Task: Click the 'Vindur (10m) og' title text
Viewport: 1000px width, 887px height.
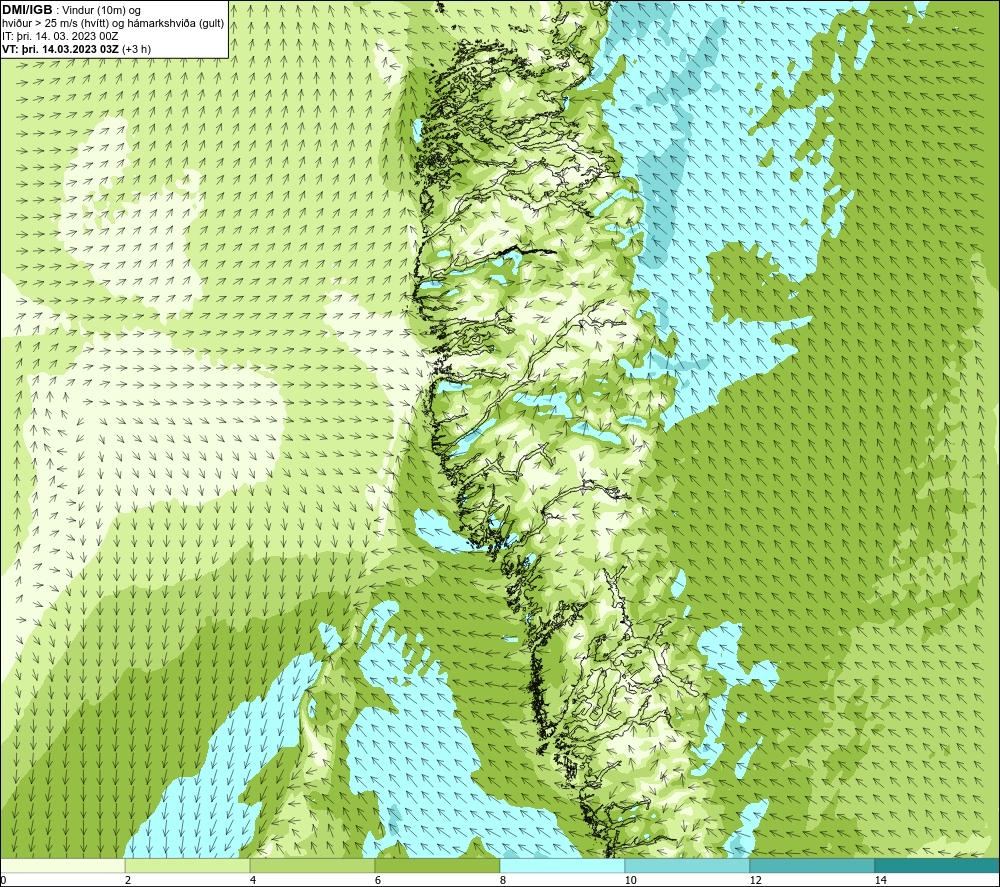Action: 103,11
